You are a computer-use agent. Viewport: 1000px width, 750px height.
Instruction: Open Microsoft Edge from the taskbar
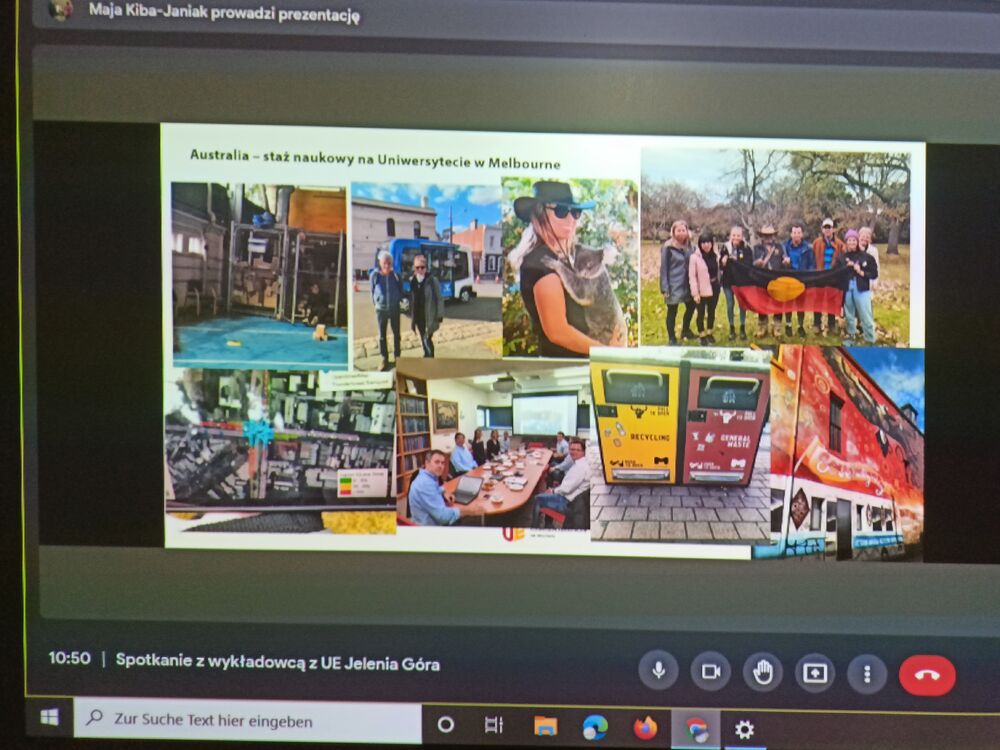point(595,727)
